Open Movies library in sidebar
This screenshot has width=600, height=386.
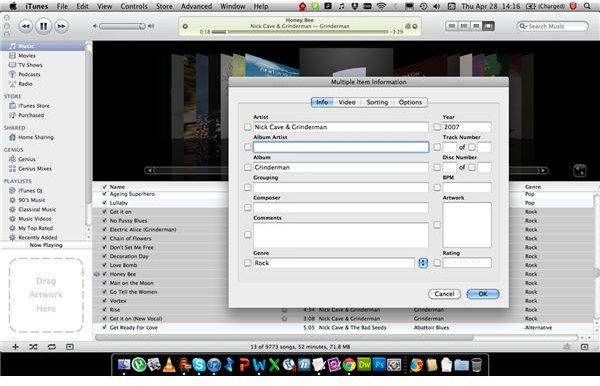pyautogui.click(x=27, y=55)
